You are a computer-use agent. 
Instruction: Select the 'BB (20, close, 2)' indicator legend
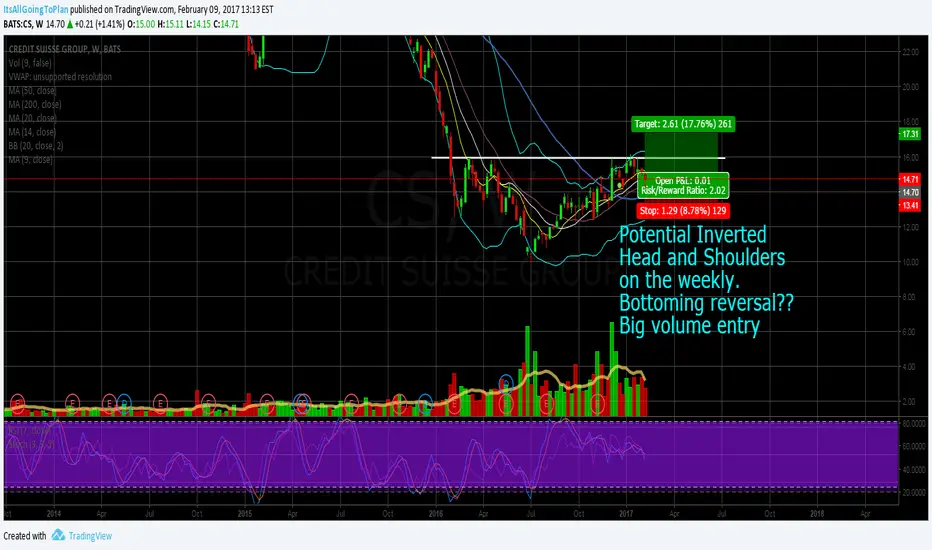(x=36, y=146)
